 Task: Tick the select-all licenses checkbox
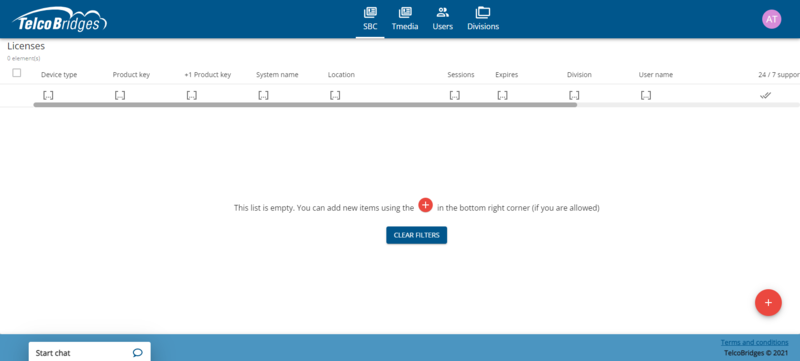(17, 73)
